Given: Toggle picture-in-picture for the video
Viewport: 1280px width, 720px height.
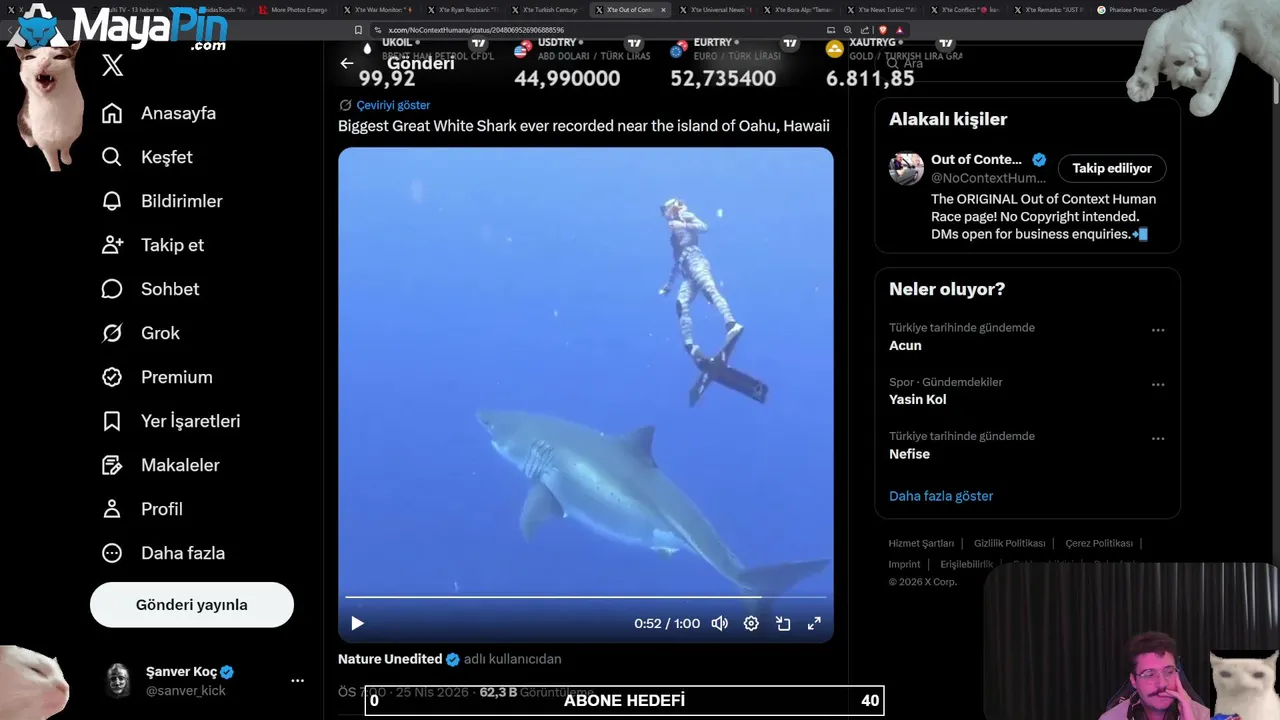Looking at the screenshot, I should tap(783, 623).
